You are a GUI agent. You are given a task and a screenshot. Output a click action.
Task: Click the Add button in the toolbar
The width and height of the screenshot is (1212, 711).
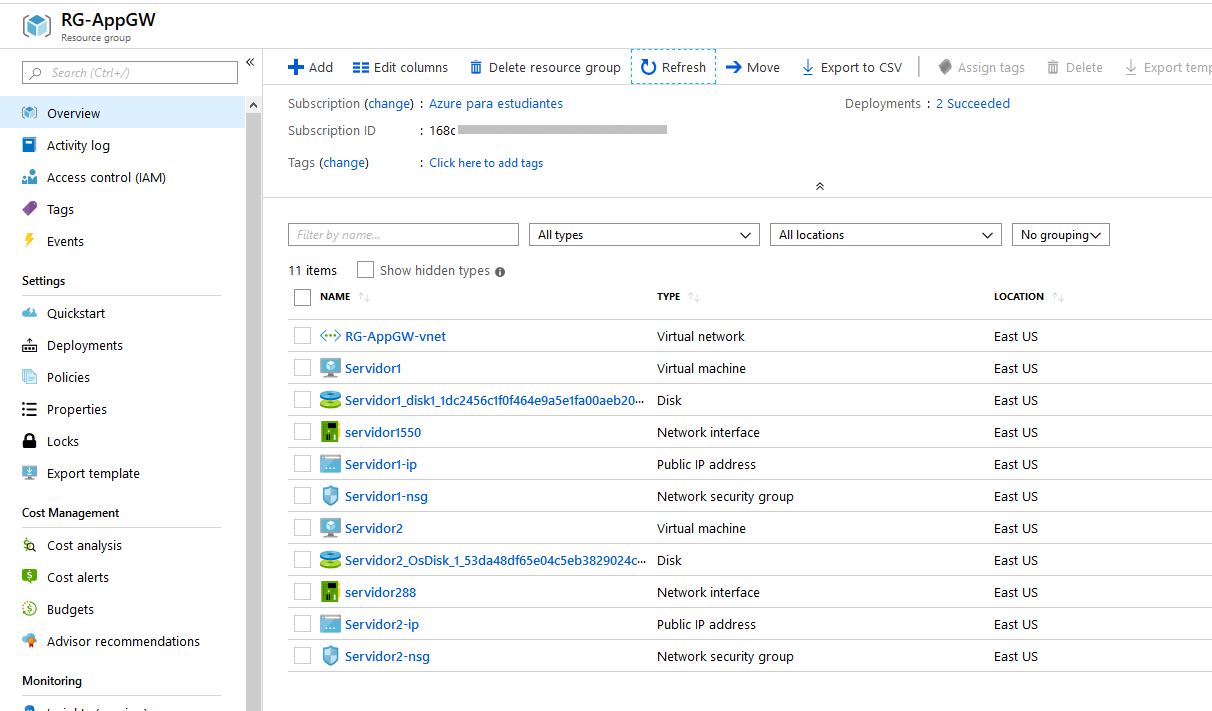point(310,67)
